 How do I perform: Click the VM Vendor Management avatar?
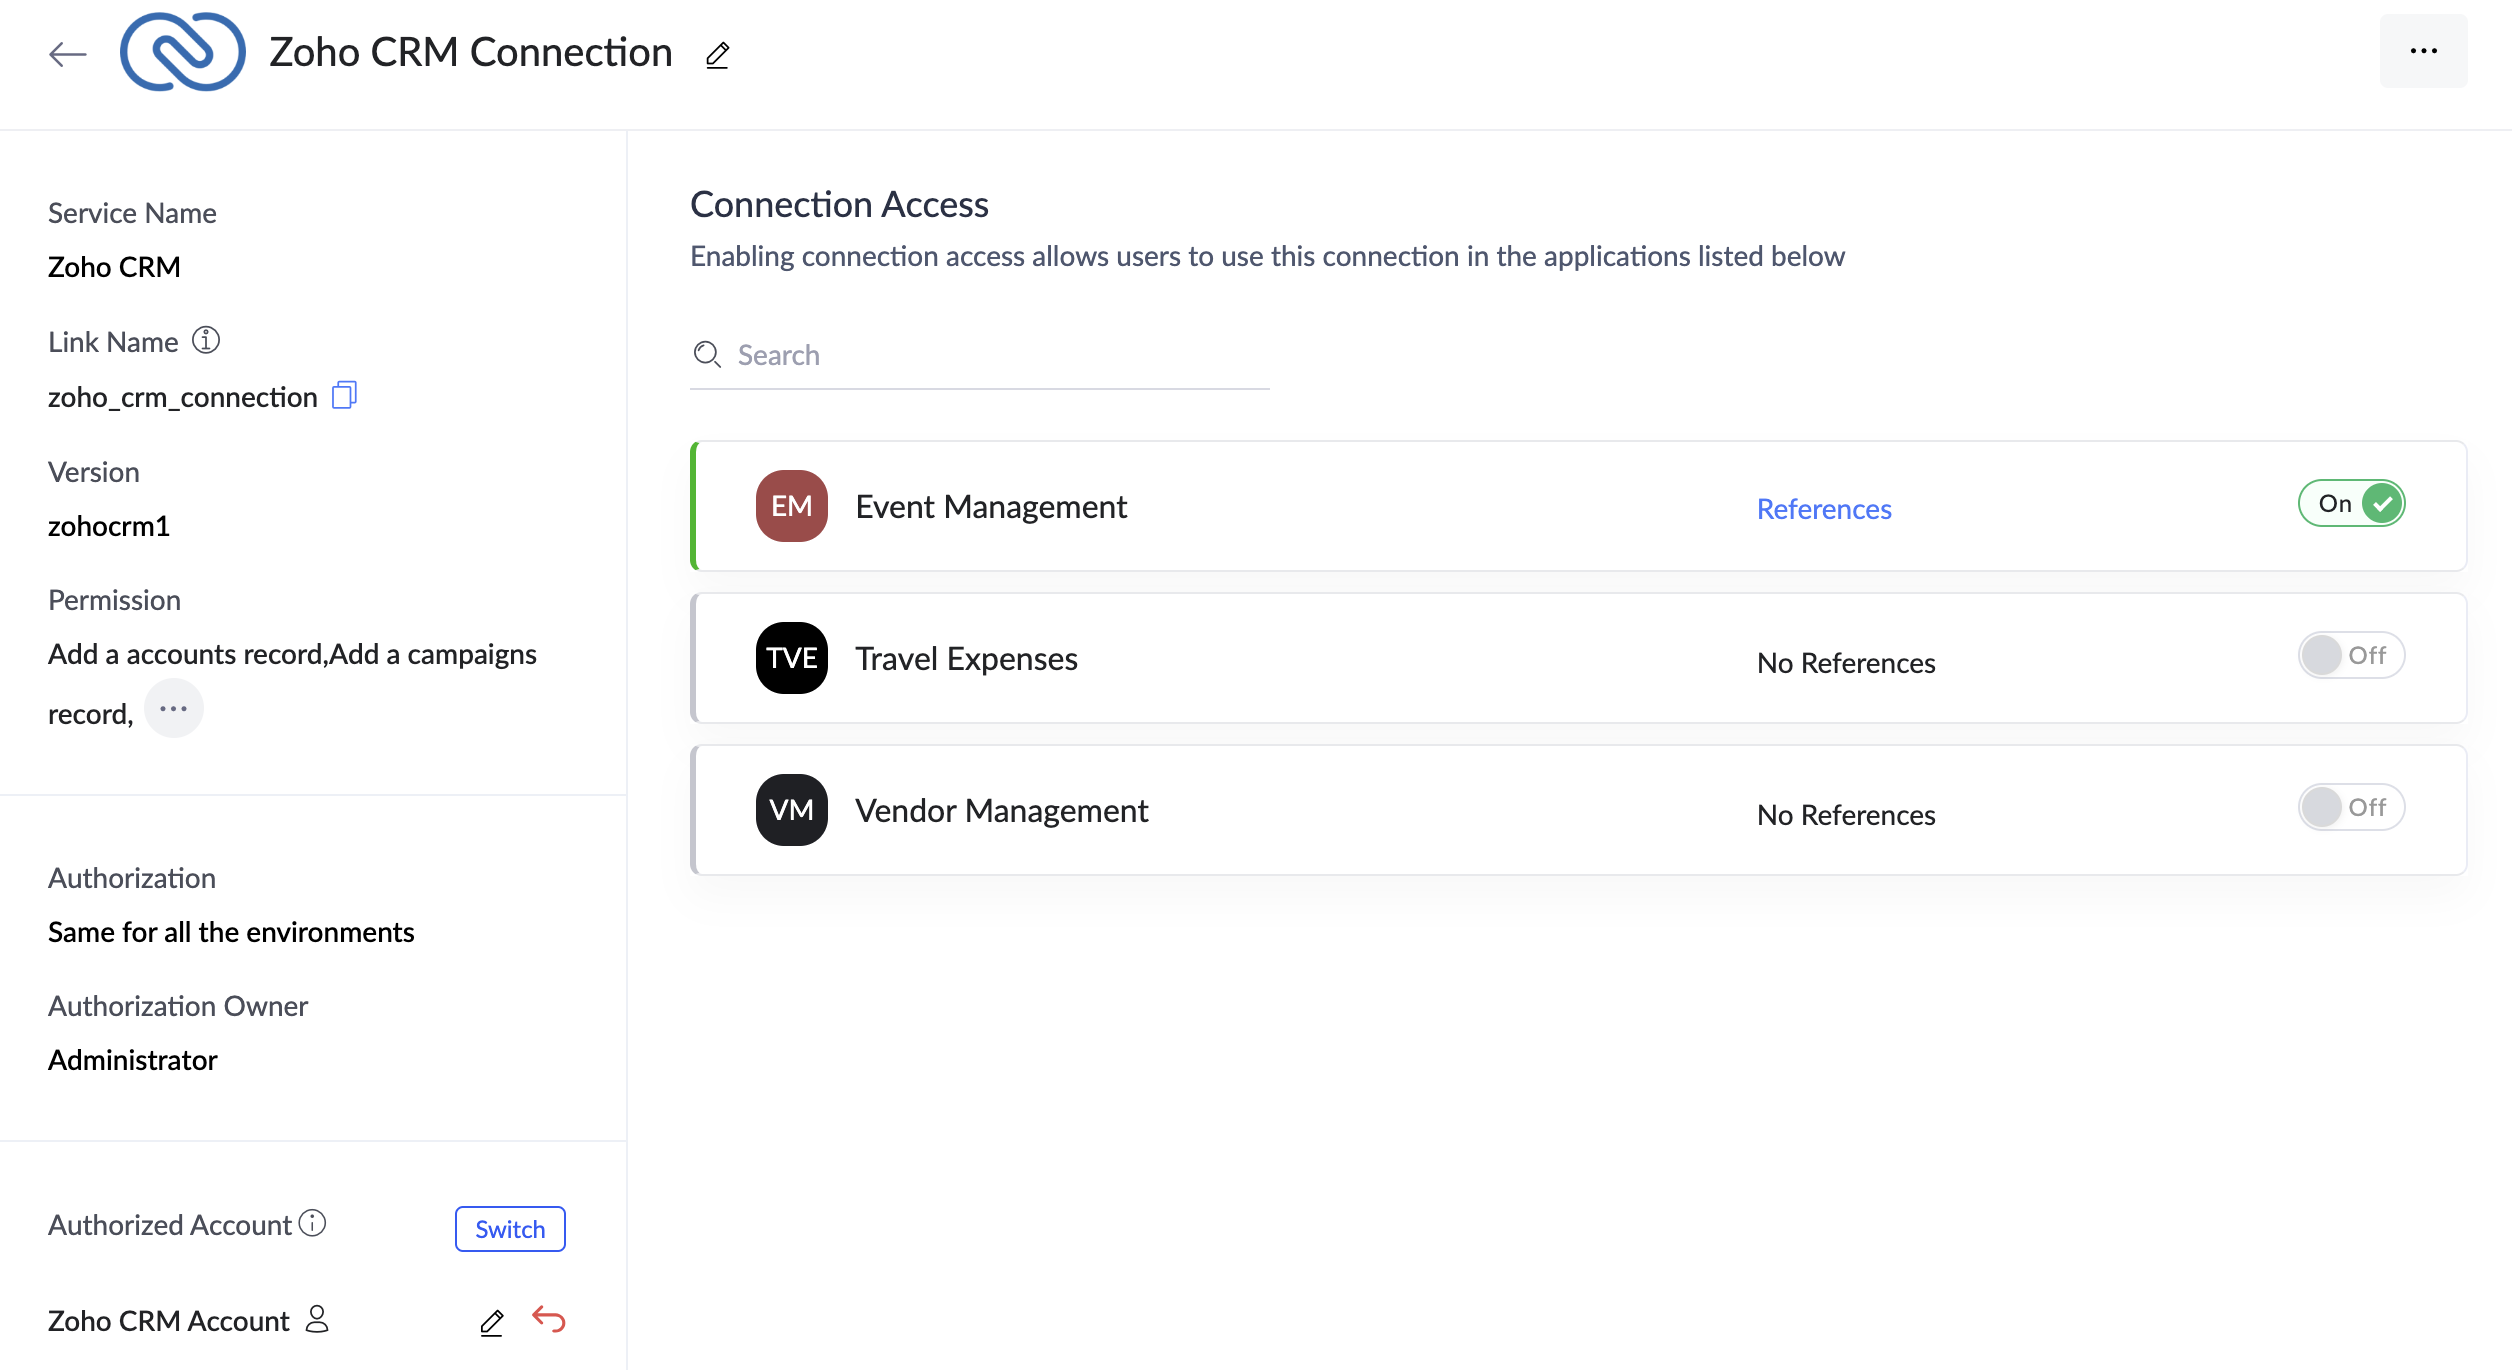pos(791,810)
